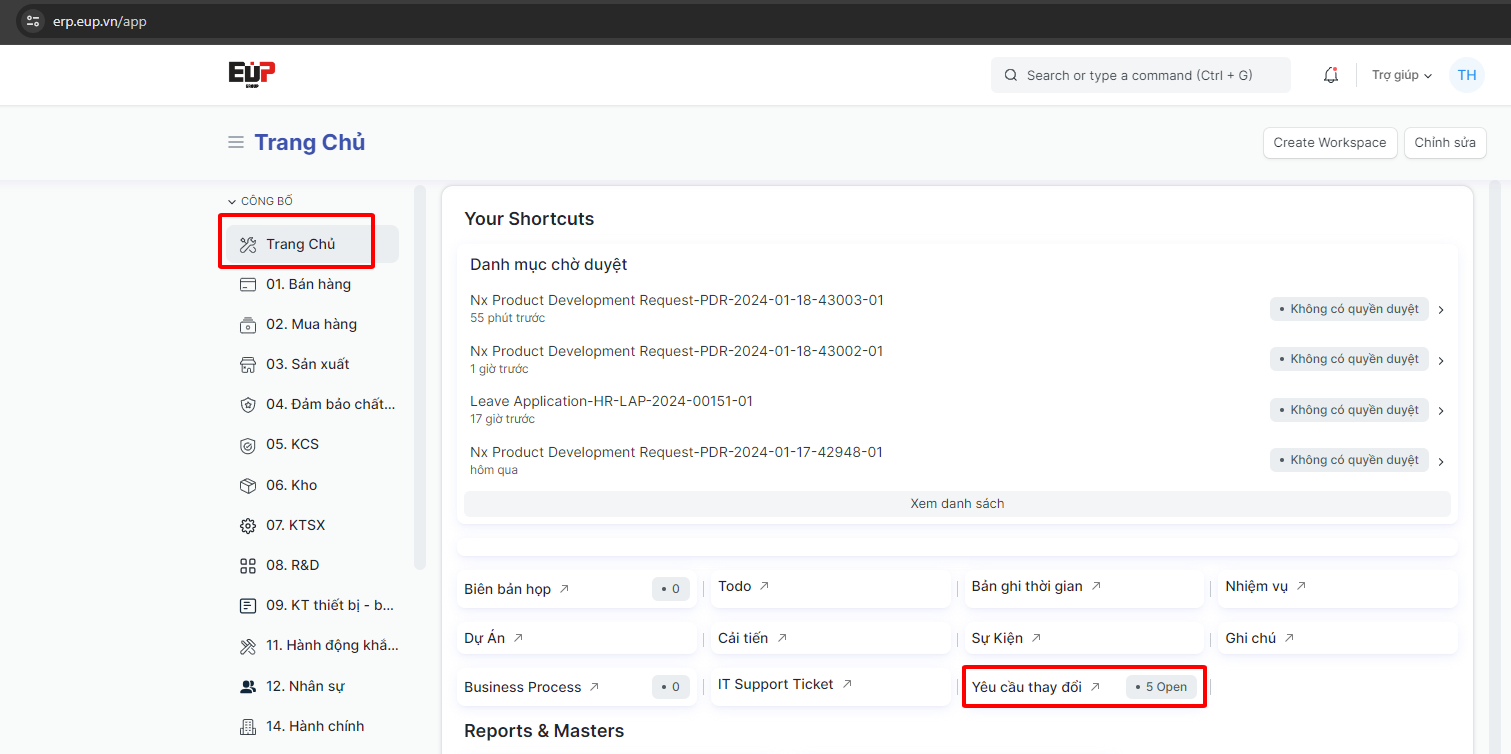
Task: Open the TH user avatar menu
Action: [1466, 75]
